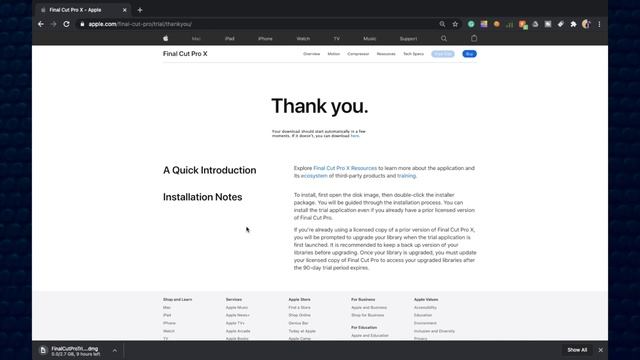Screen dimensions: 640x360
Task: Open Inclusion and Diversity footer link
Action: pos(434,331)
